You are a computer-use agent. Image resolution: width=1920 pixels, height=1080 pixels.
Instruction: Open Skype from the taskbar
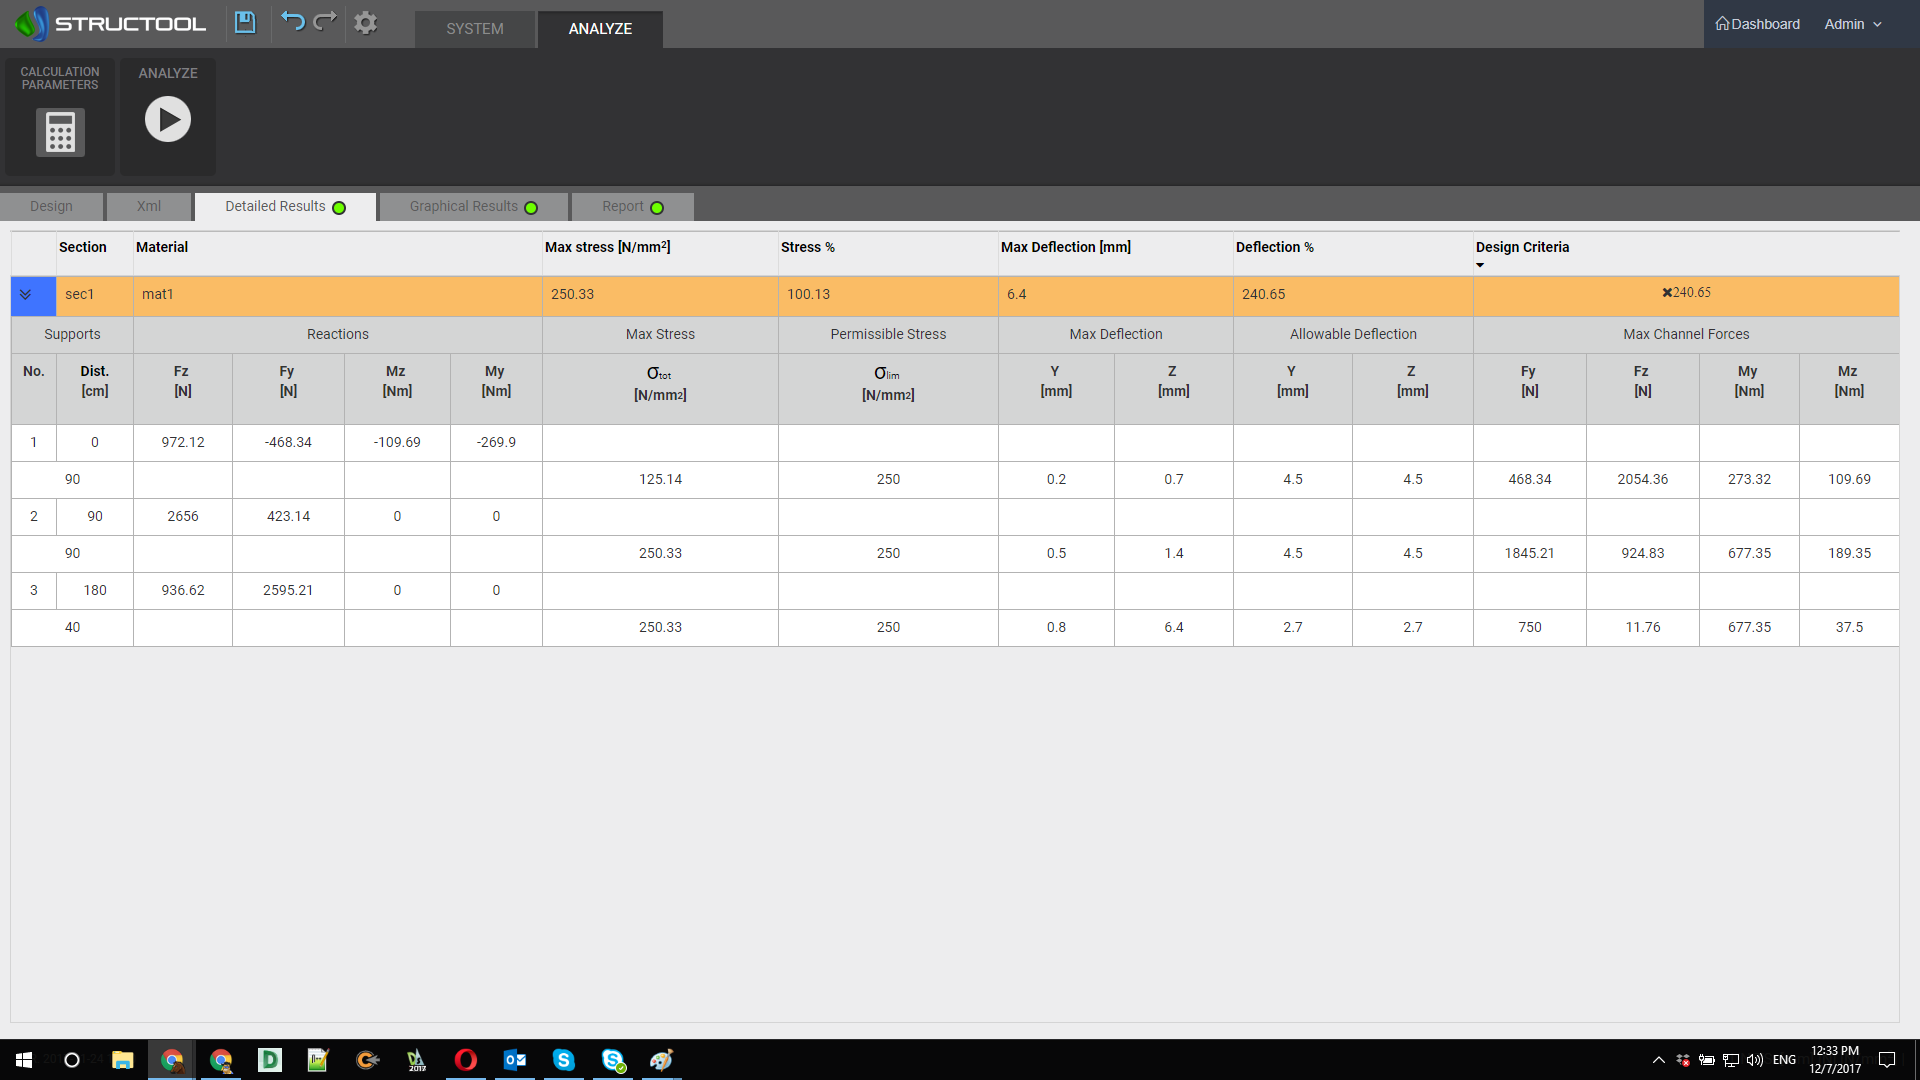[x=564, y=1060]
